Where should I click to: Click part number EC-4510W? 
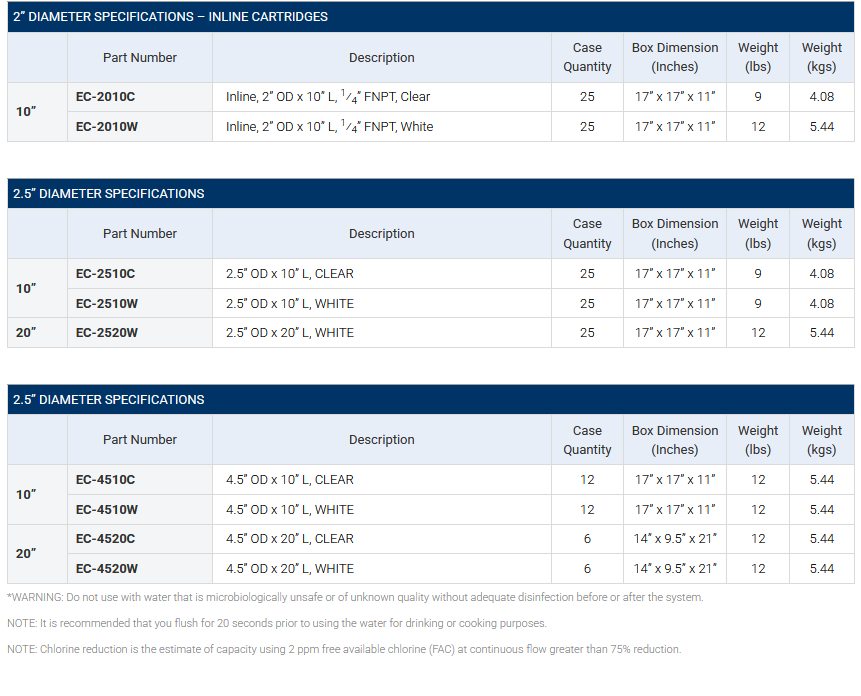(x=106, y=510)
